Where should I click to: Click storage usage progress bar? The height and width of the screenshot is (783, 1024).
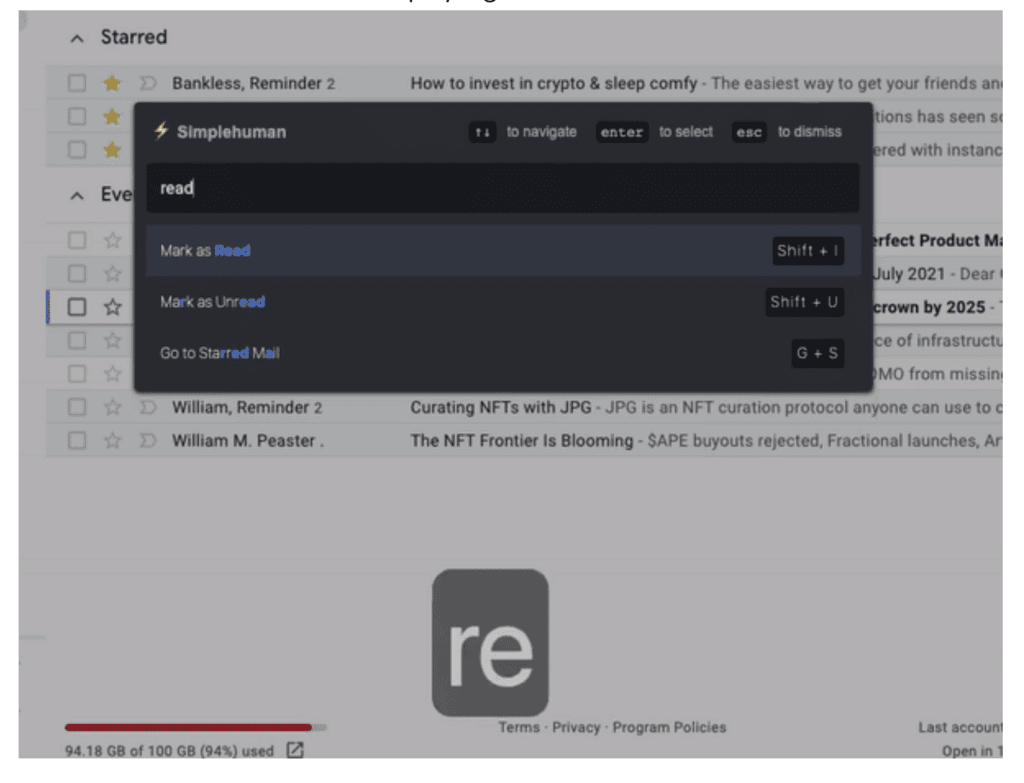click(x=195, y=727)
